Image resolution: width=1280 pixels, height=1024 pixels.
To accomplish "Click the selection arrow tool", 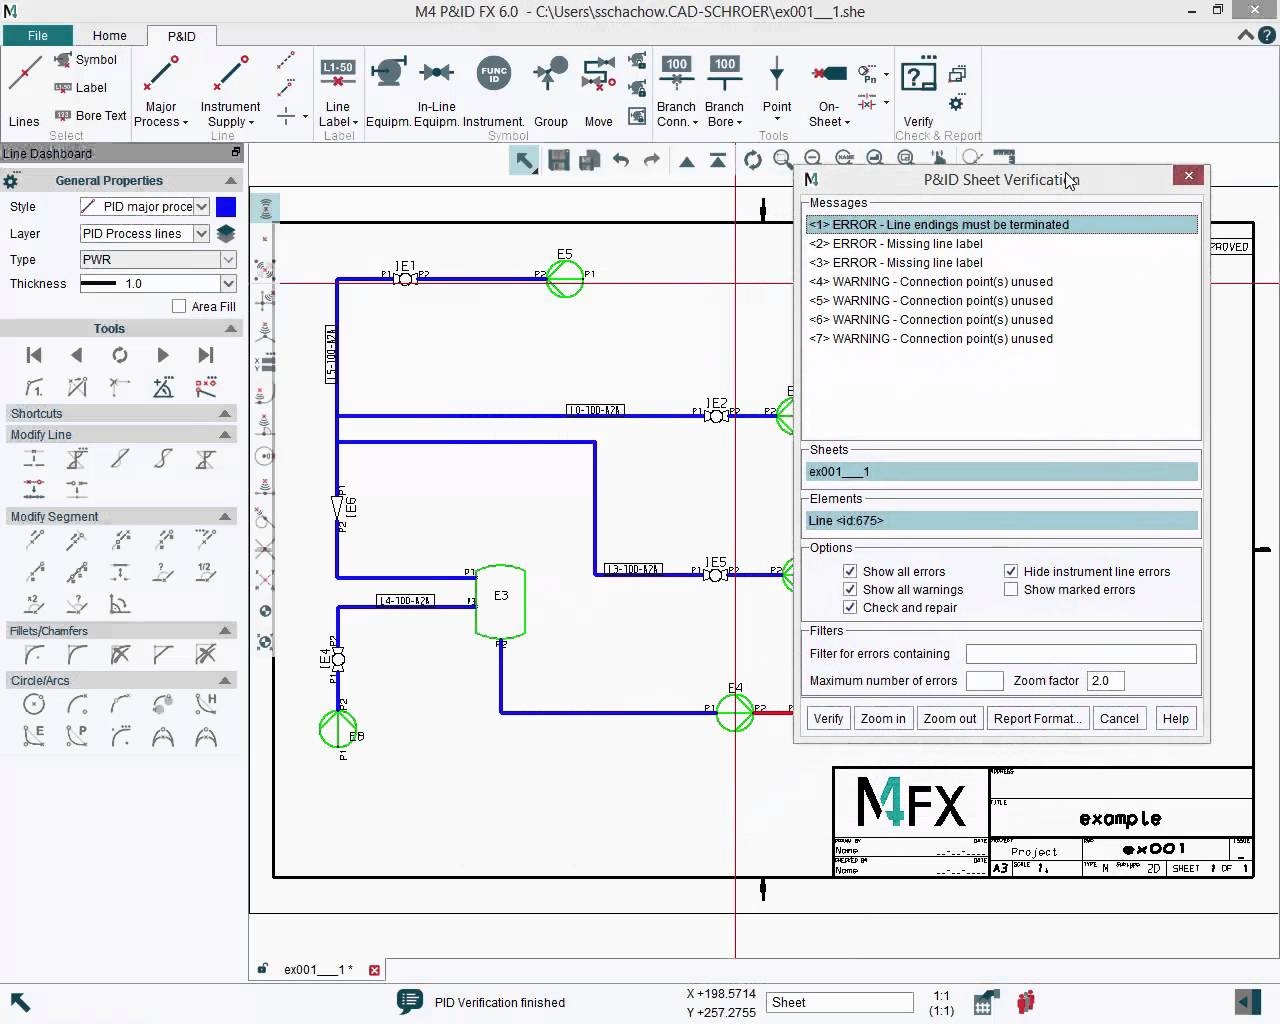I will [524, 160].
